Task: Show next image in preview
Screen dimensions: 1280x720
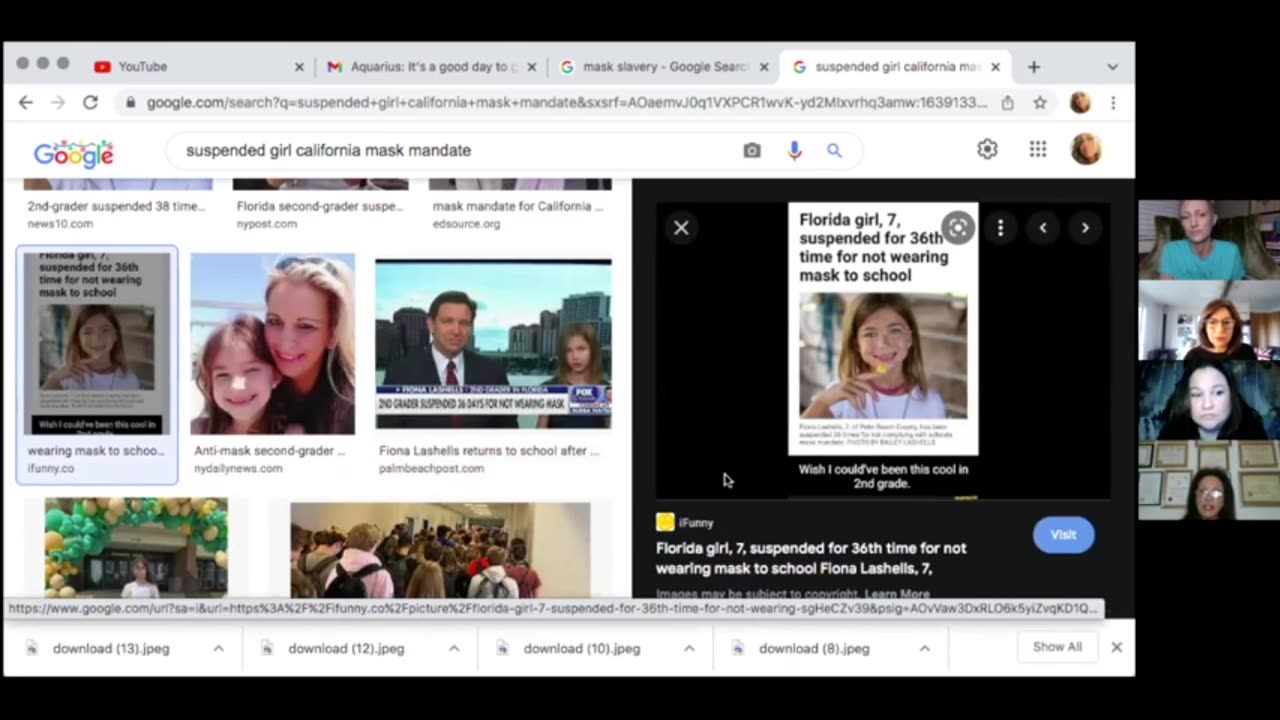Action: pos(1085,228)
